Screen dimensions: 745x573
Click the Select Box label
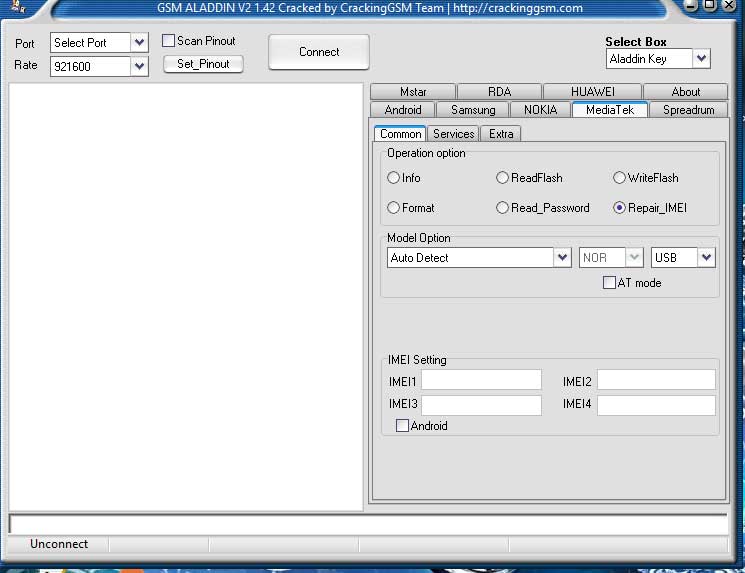coord(636,42)
